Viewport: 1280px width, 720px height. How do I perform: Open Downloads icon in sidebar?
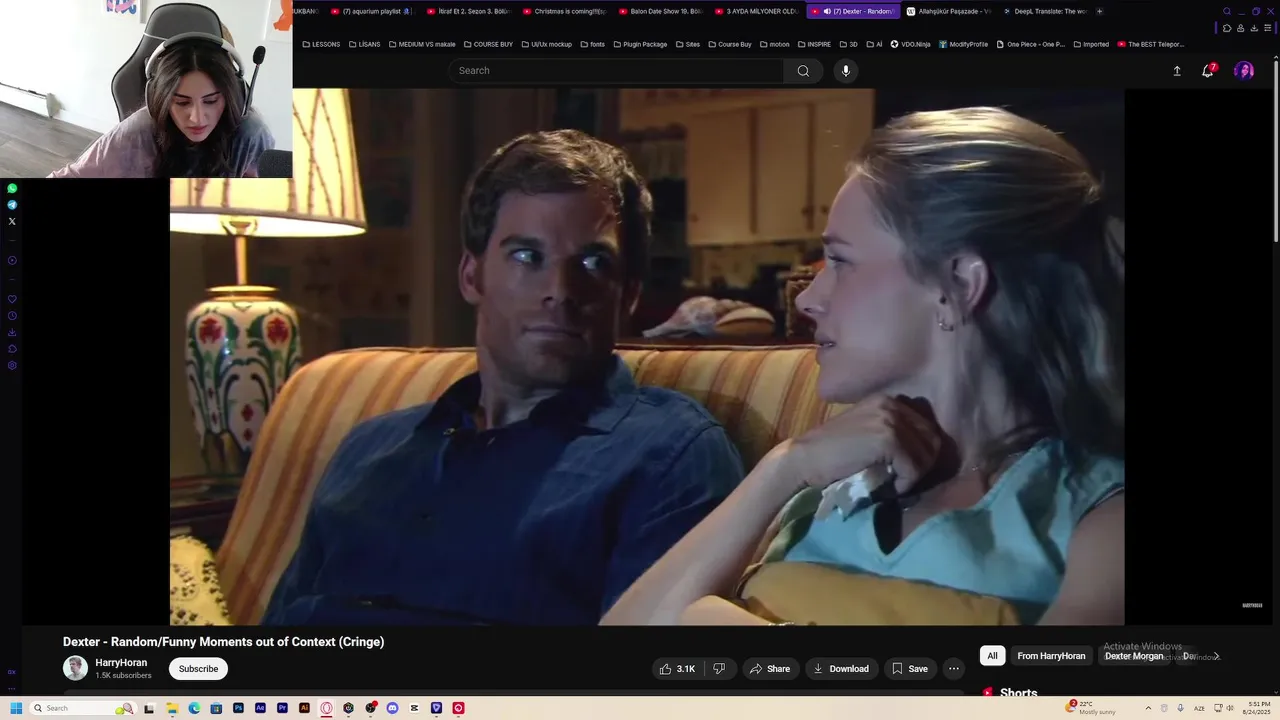coord(12,332)
